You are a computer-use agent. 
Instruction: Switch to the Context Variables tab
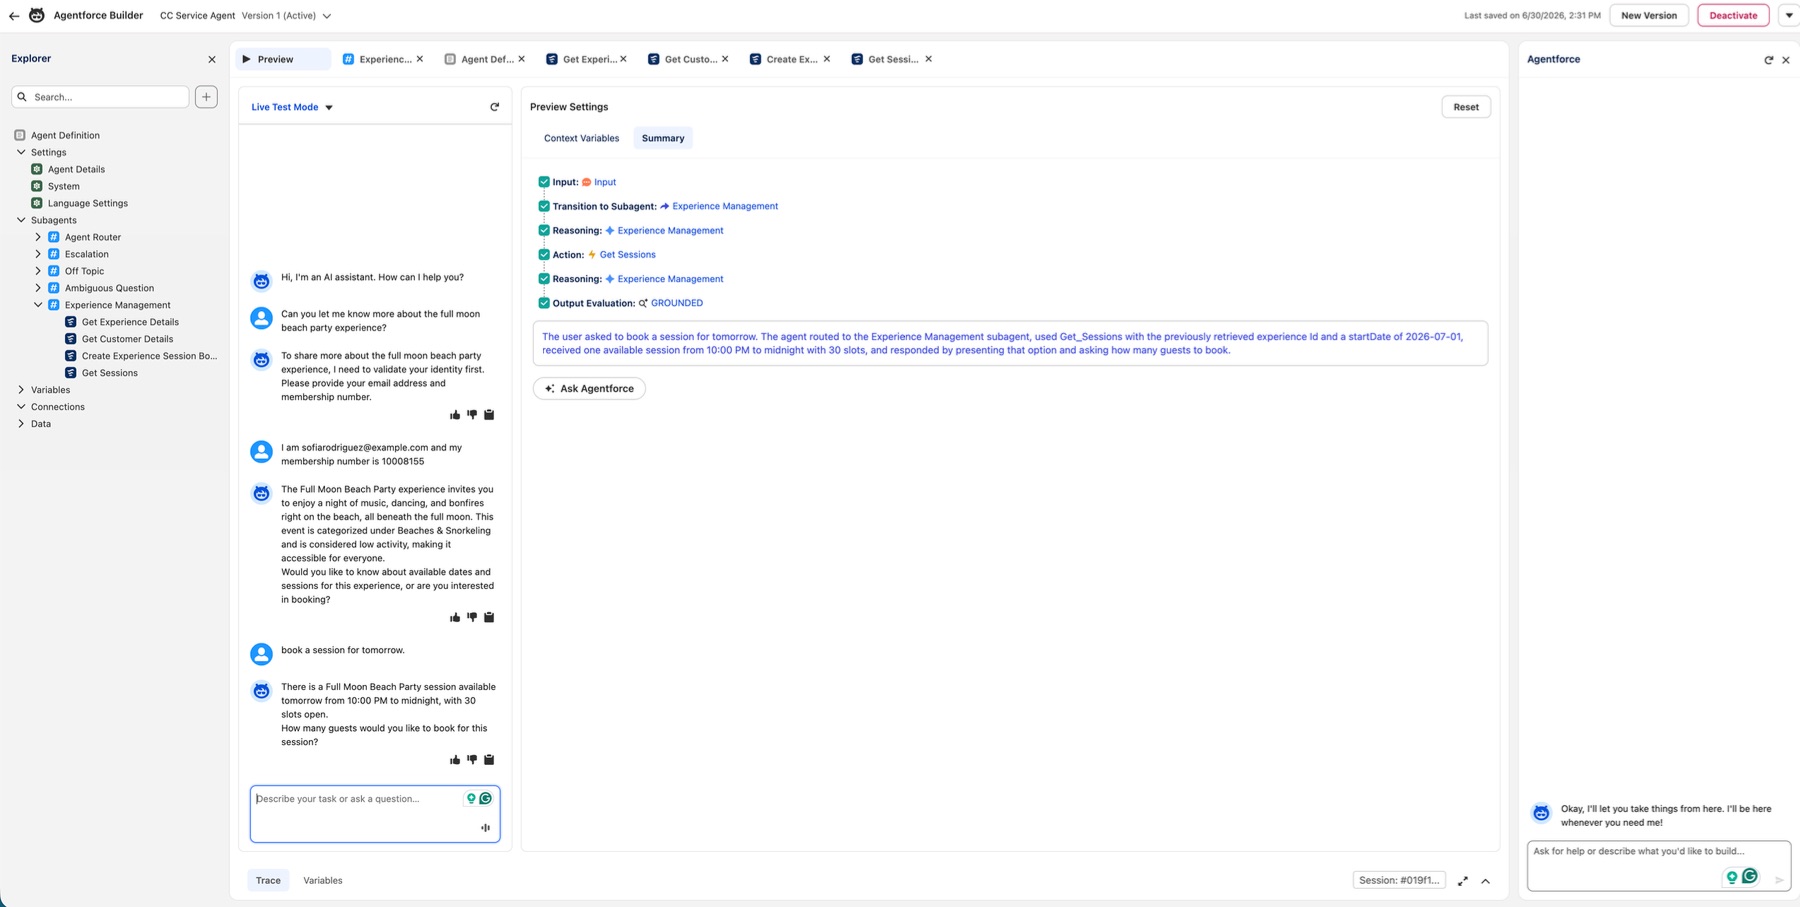(x=581, y=138)
